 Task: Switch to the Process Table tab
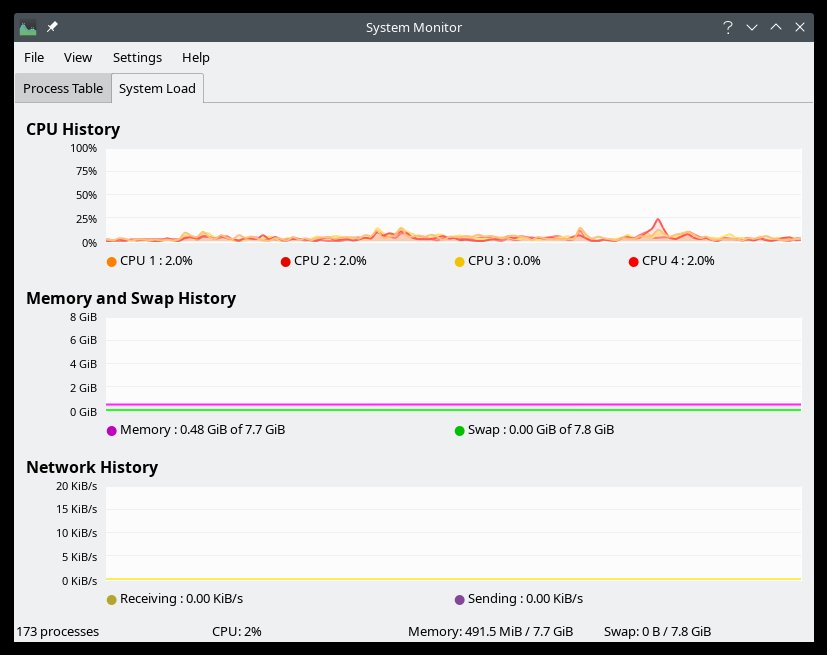click(x=63, y=88)
